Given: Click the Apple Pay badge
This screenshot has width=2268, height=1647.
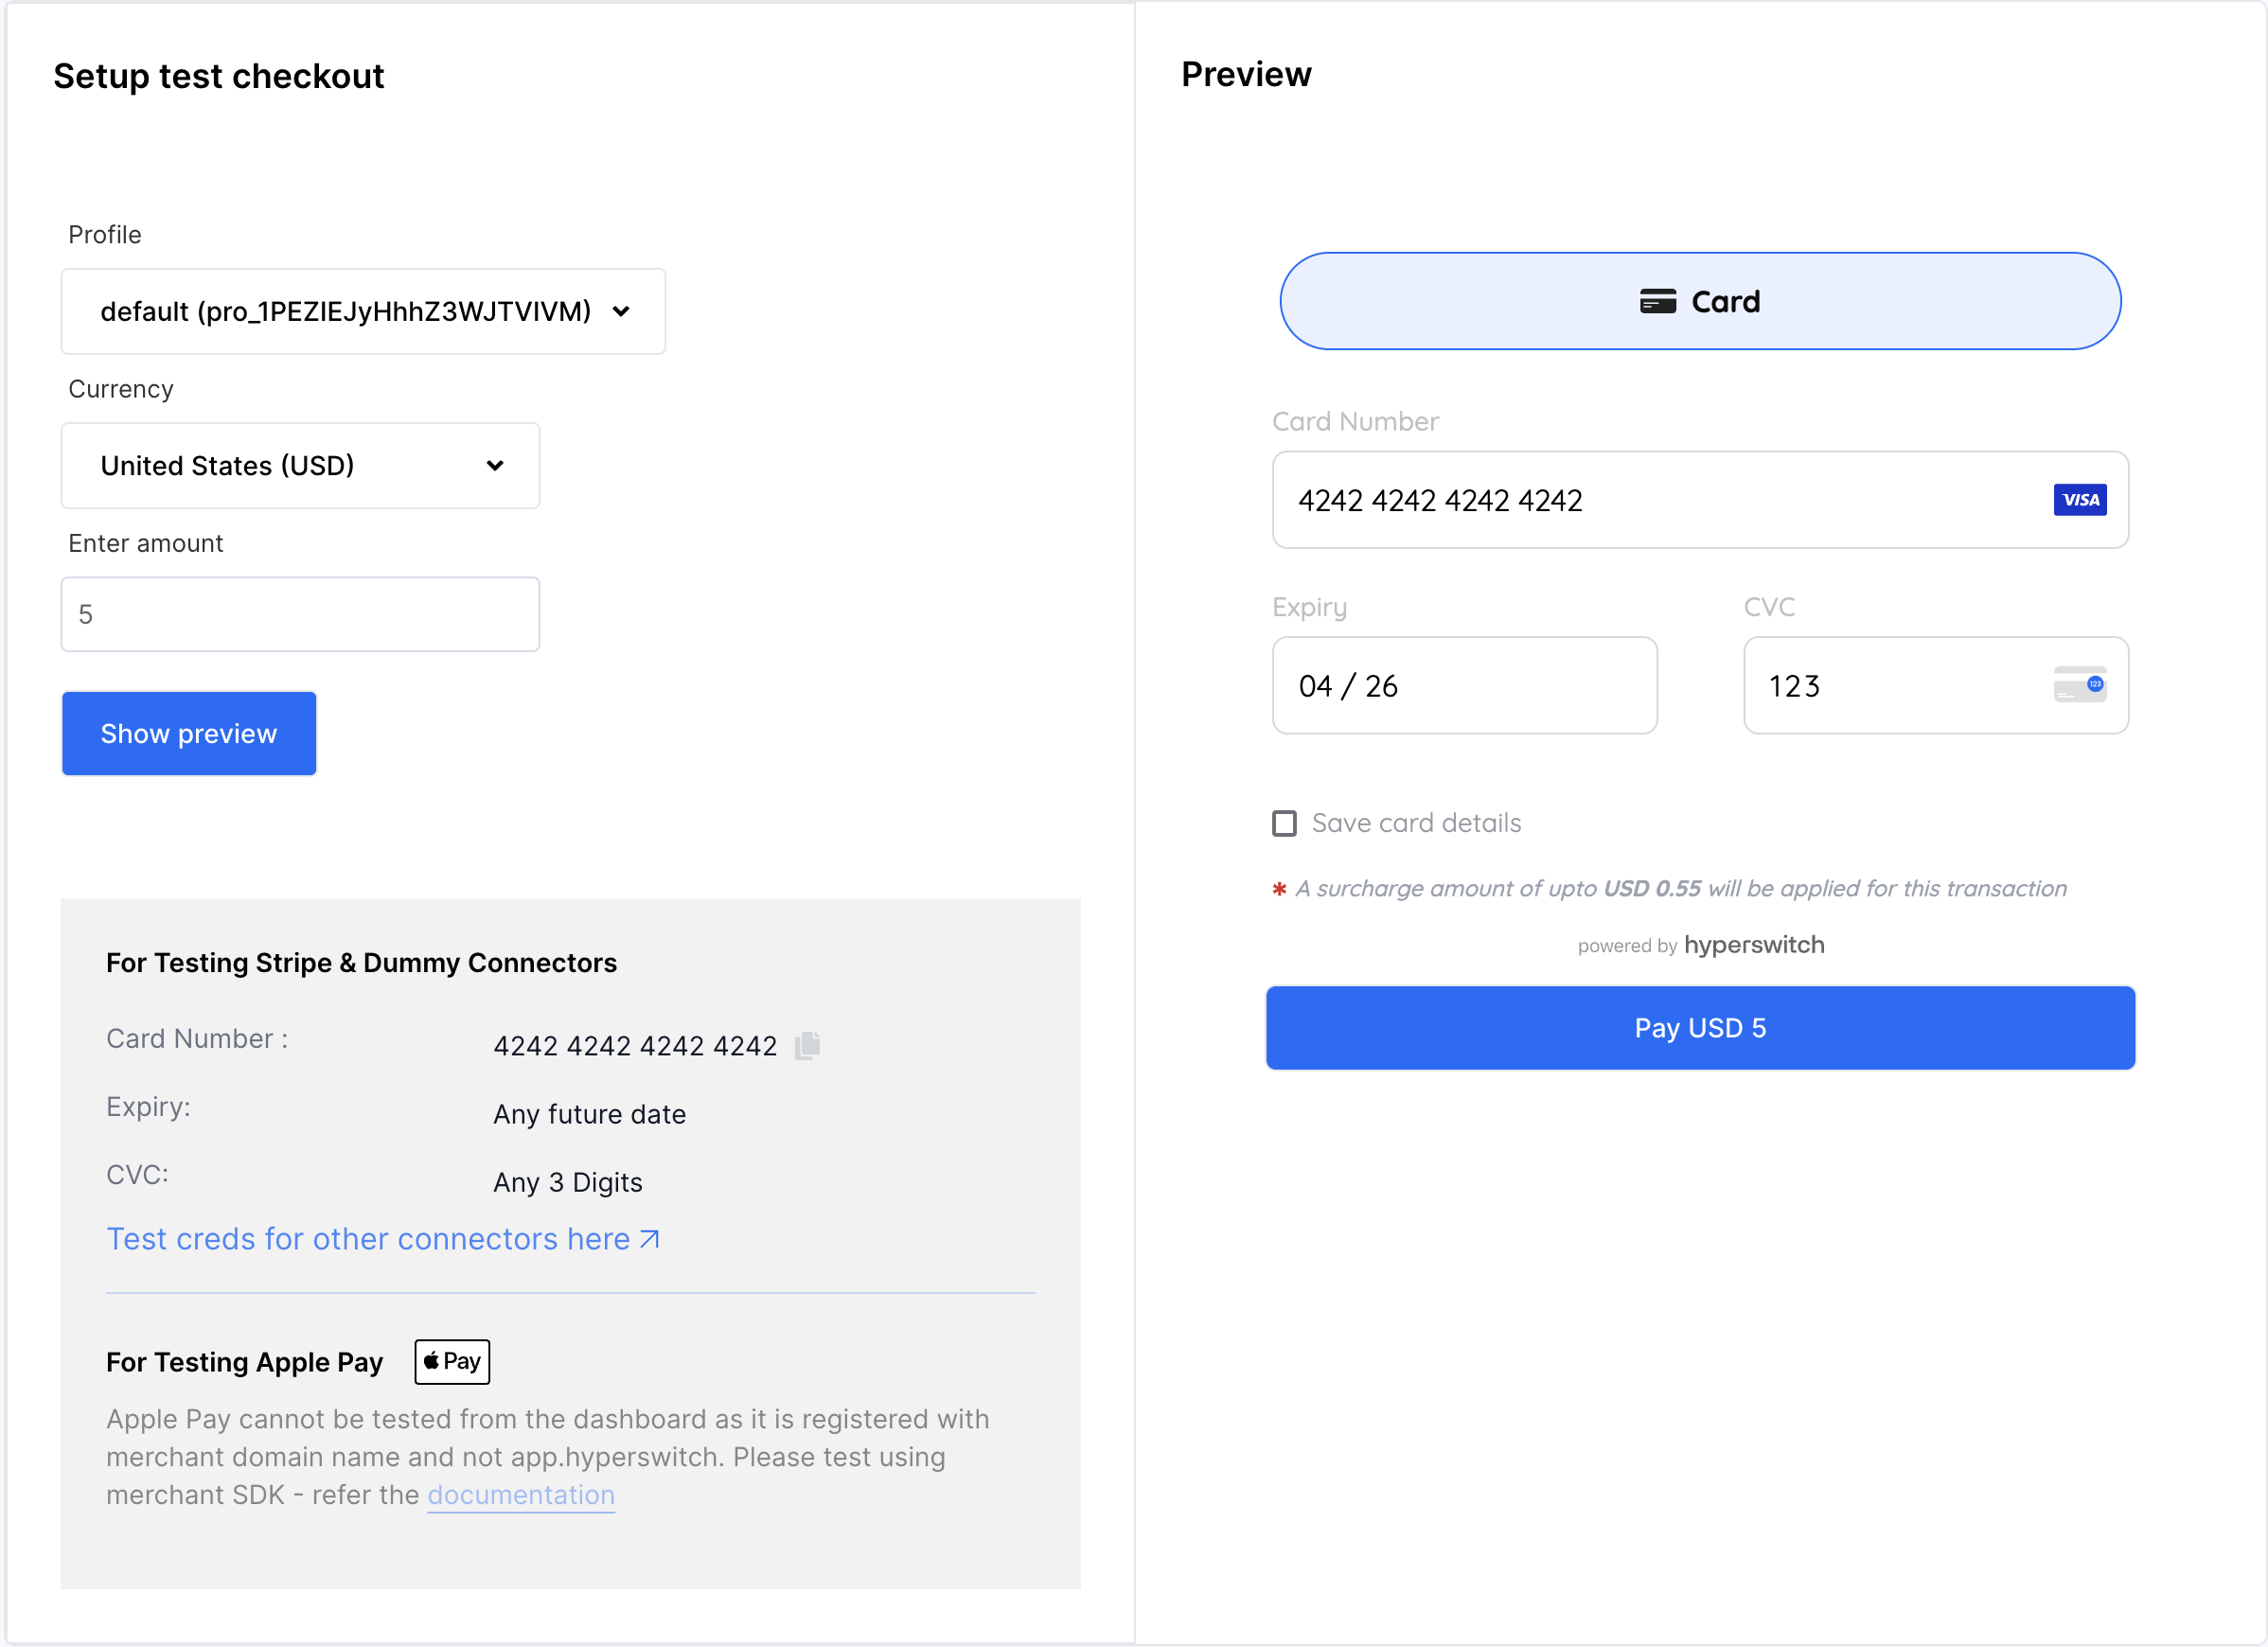Looking at the screenshot, I should tap(451, 1361).
